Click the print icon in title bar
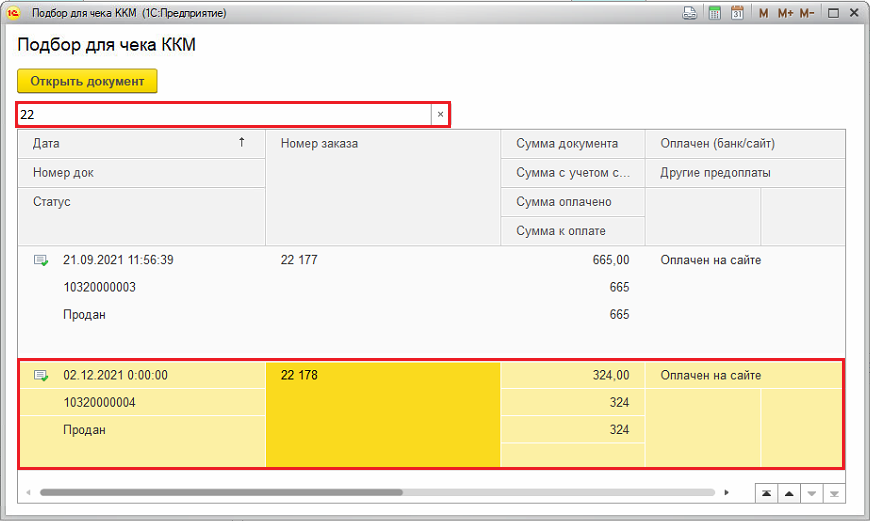The width and height of the screenshot is (870, 521). pos(689,13)
